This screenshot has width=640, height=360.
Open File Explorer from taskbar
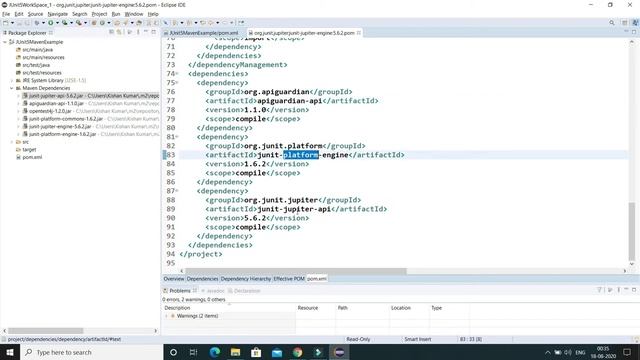coord(236,352)
